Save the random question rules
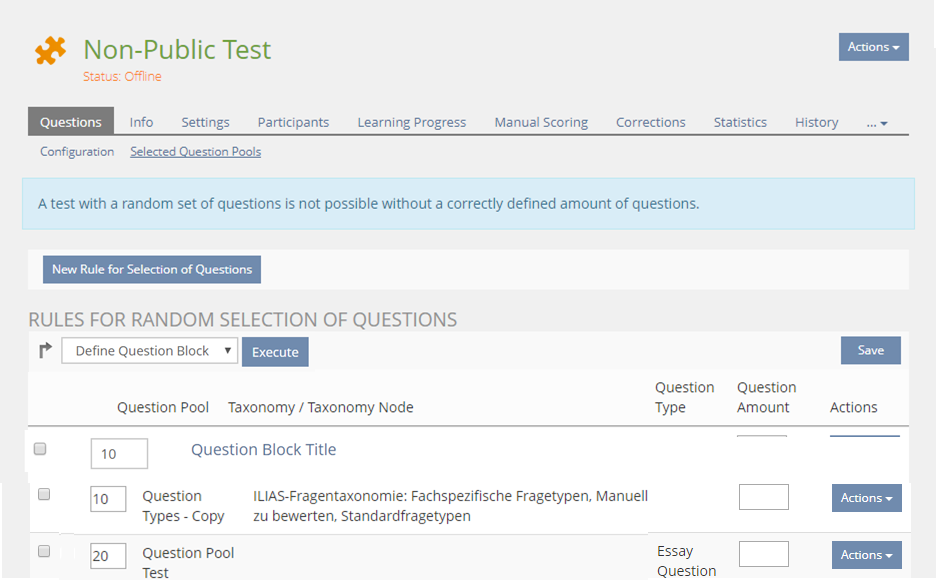This screenshot has width=936, height=580. [870, 350]
